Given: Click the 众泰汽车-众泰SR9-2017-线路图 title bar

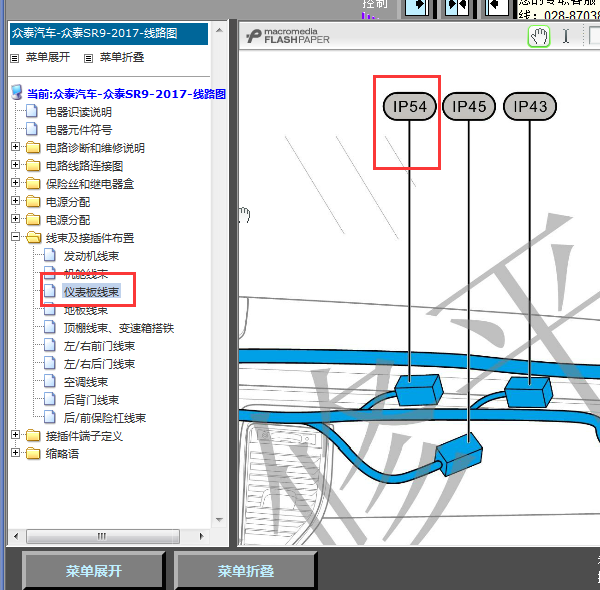Looking at the screenshot, I should [x=109, y=33].
